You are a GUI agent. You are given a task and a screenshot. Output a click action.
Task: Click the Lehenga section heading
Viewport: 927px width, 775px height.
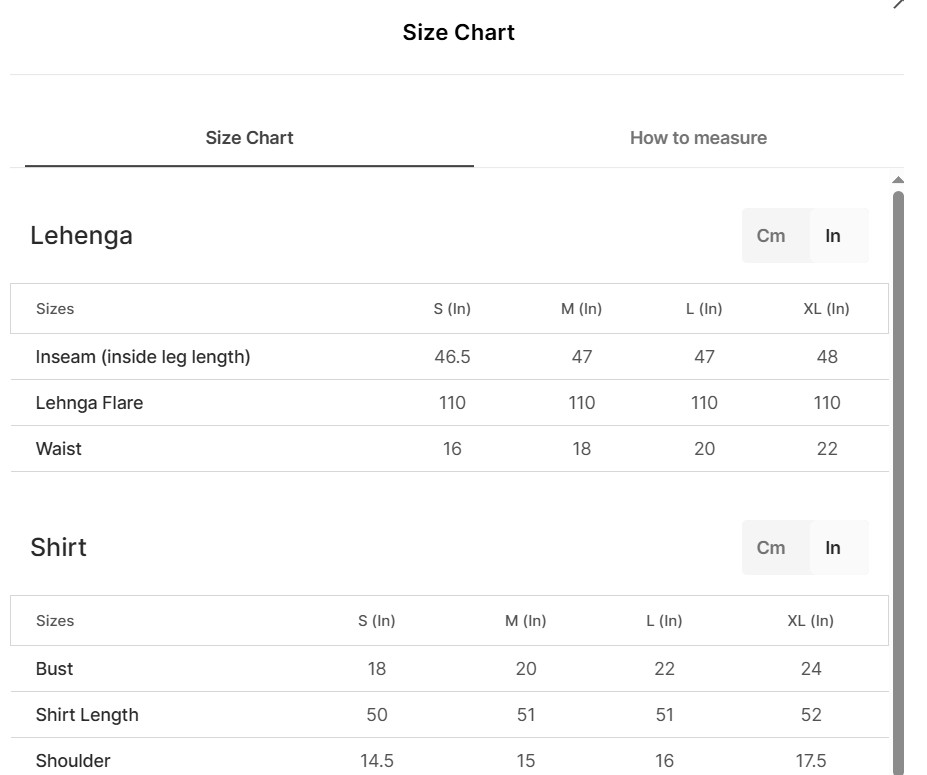[x=82, y=235]
